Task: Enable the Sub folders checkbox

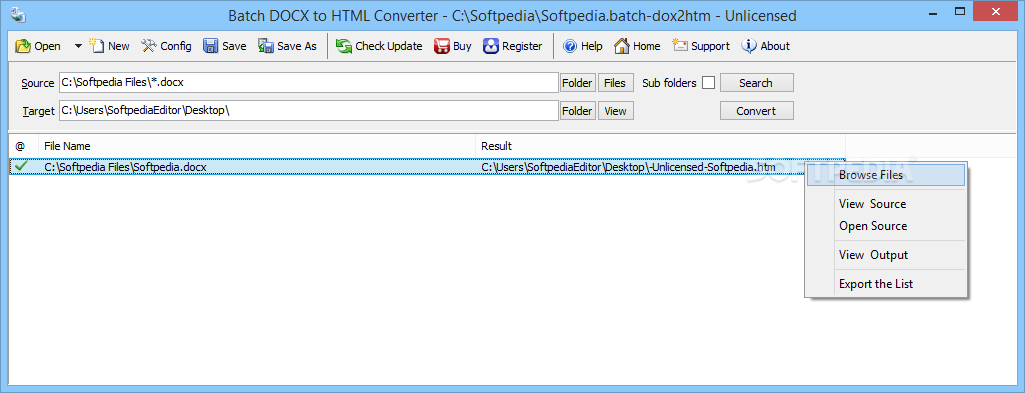Action: coord(708,83)
